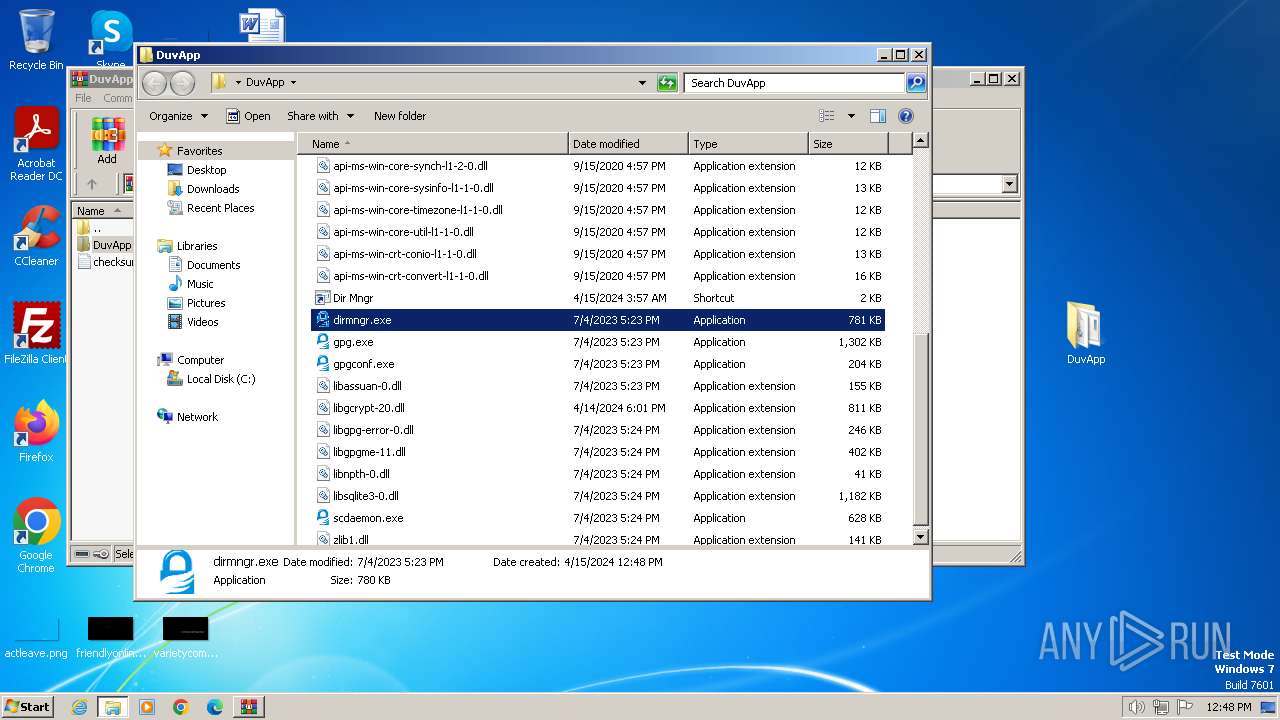Select the DuvApp folder on desktop
This screenshot has width=1280, height=720.
(x=1085, y=333)
